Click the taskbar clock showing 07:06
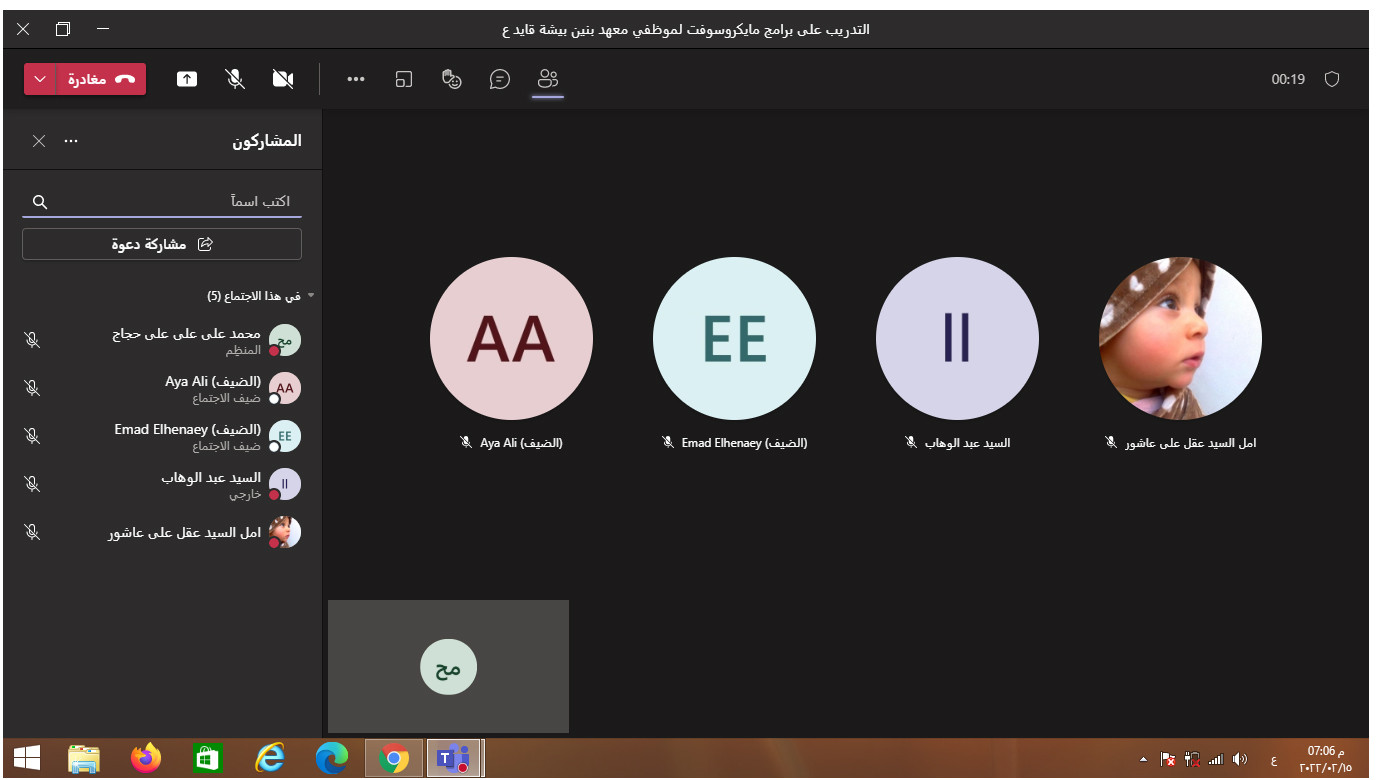 coord(1325,760)
